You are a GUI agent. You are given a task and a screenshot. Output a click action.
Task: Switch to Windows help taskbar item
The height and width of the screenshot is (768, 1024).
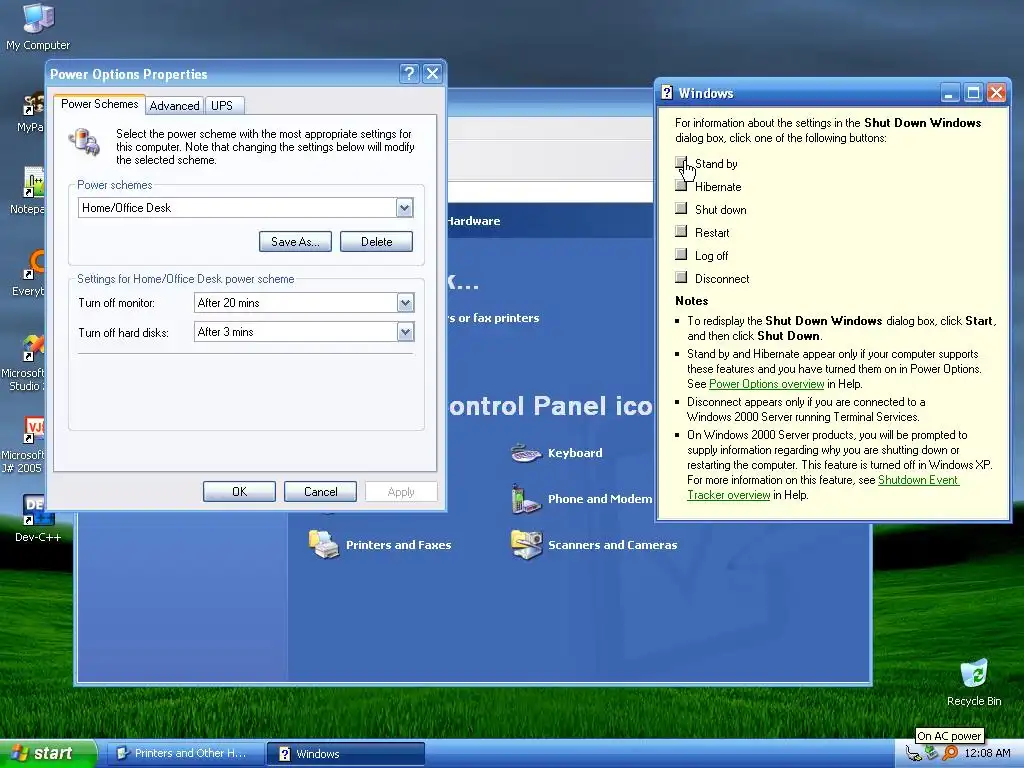(346, 753)
